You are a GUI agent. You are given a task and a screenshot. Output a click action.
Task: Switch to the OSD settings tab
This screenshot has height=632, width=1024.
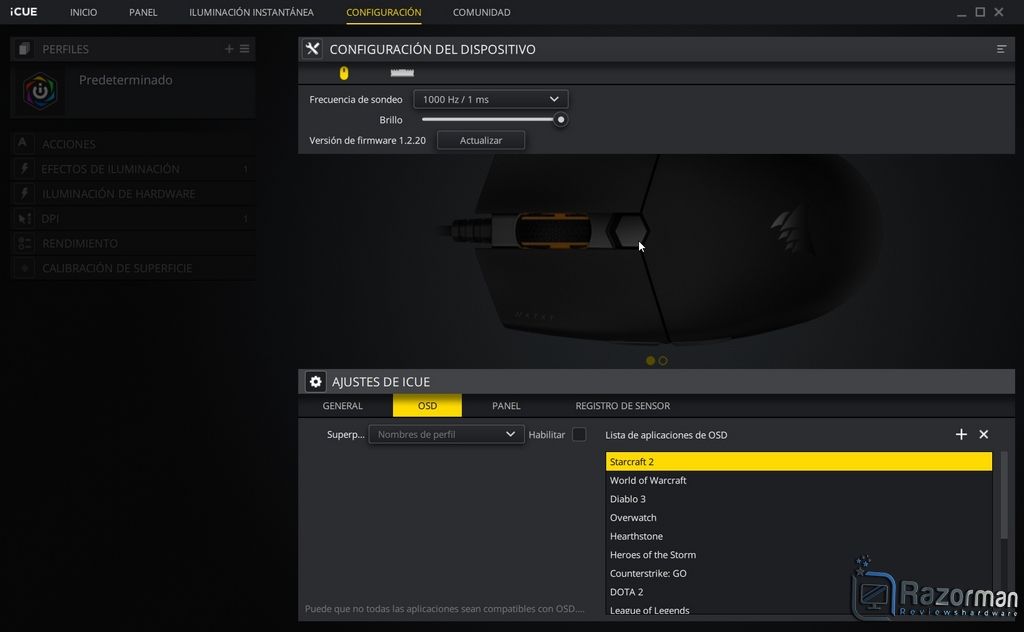pos(427,405)
